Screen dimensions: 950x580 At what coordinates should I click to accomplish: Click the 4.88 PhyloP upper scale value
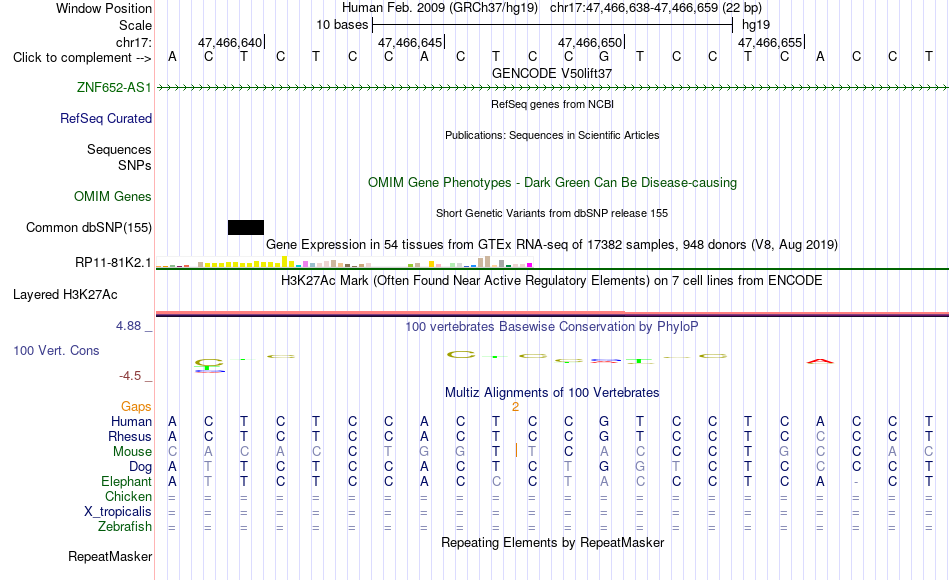[128, 326]
